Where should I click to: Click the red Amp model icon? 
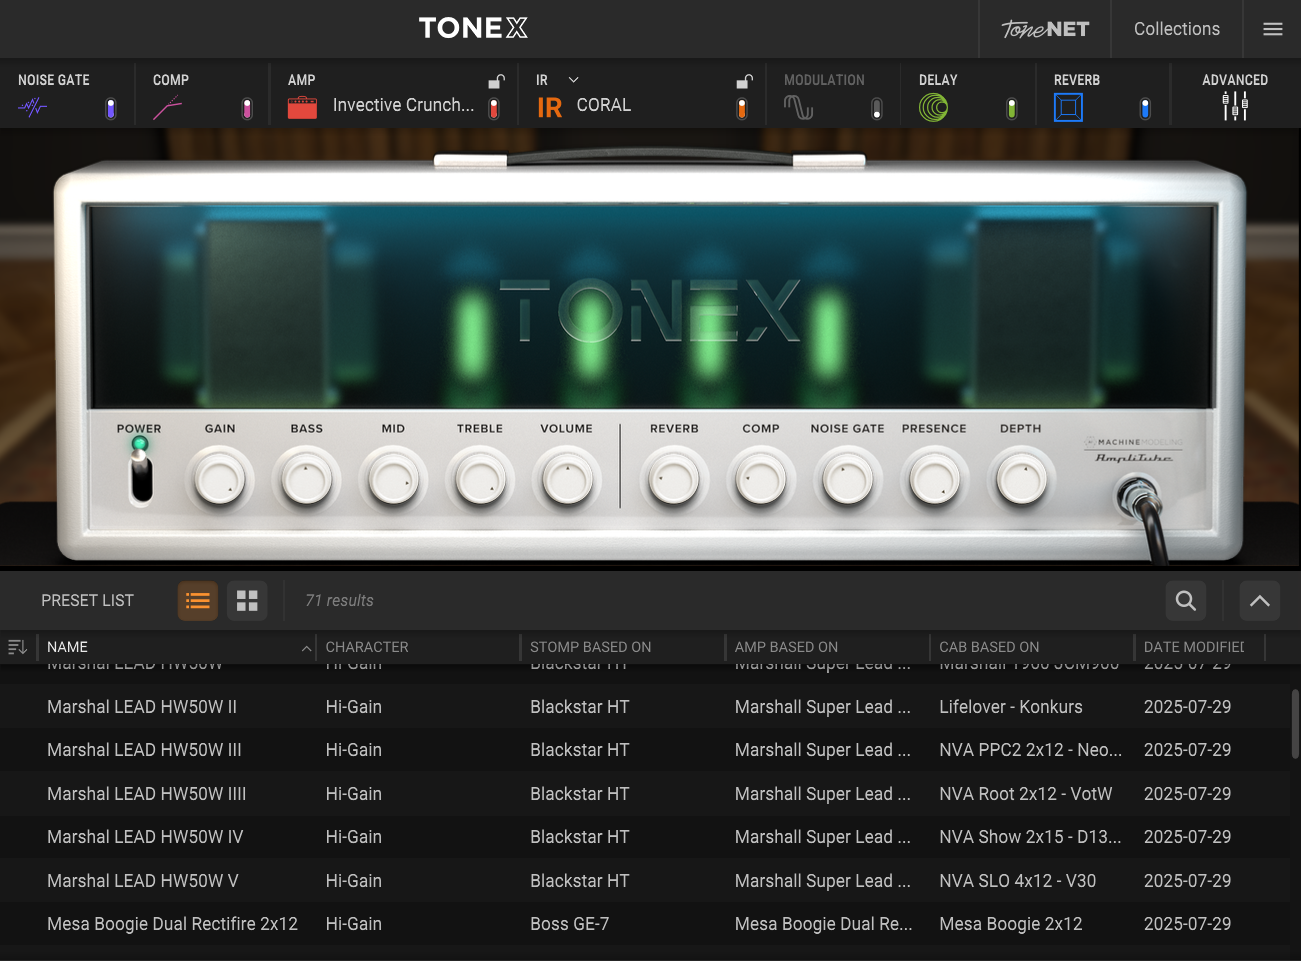[x=302, y=107]
